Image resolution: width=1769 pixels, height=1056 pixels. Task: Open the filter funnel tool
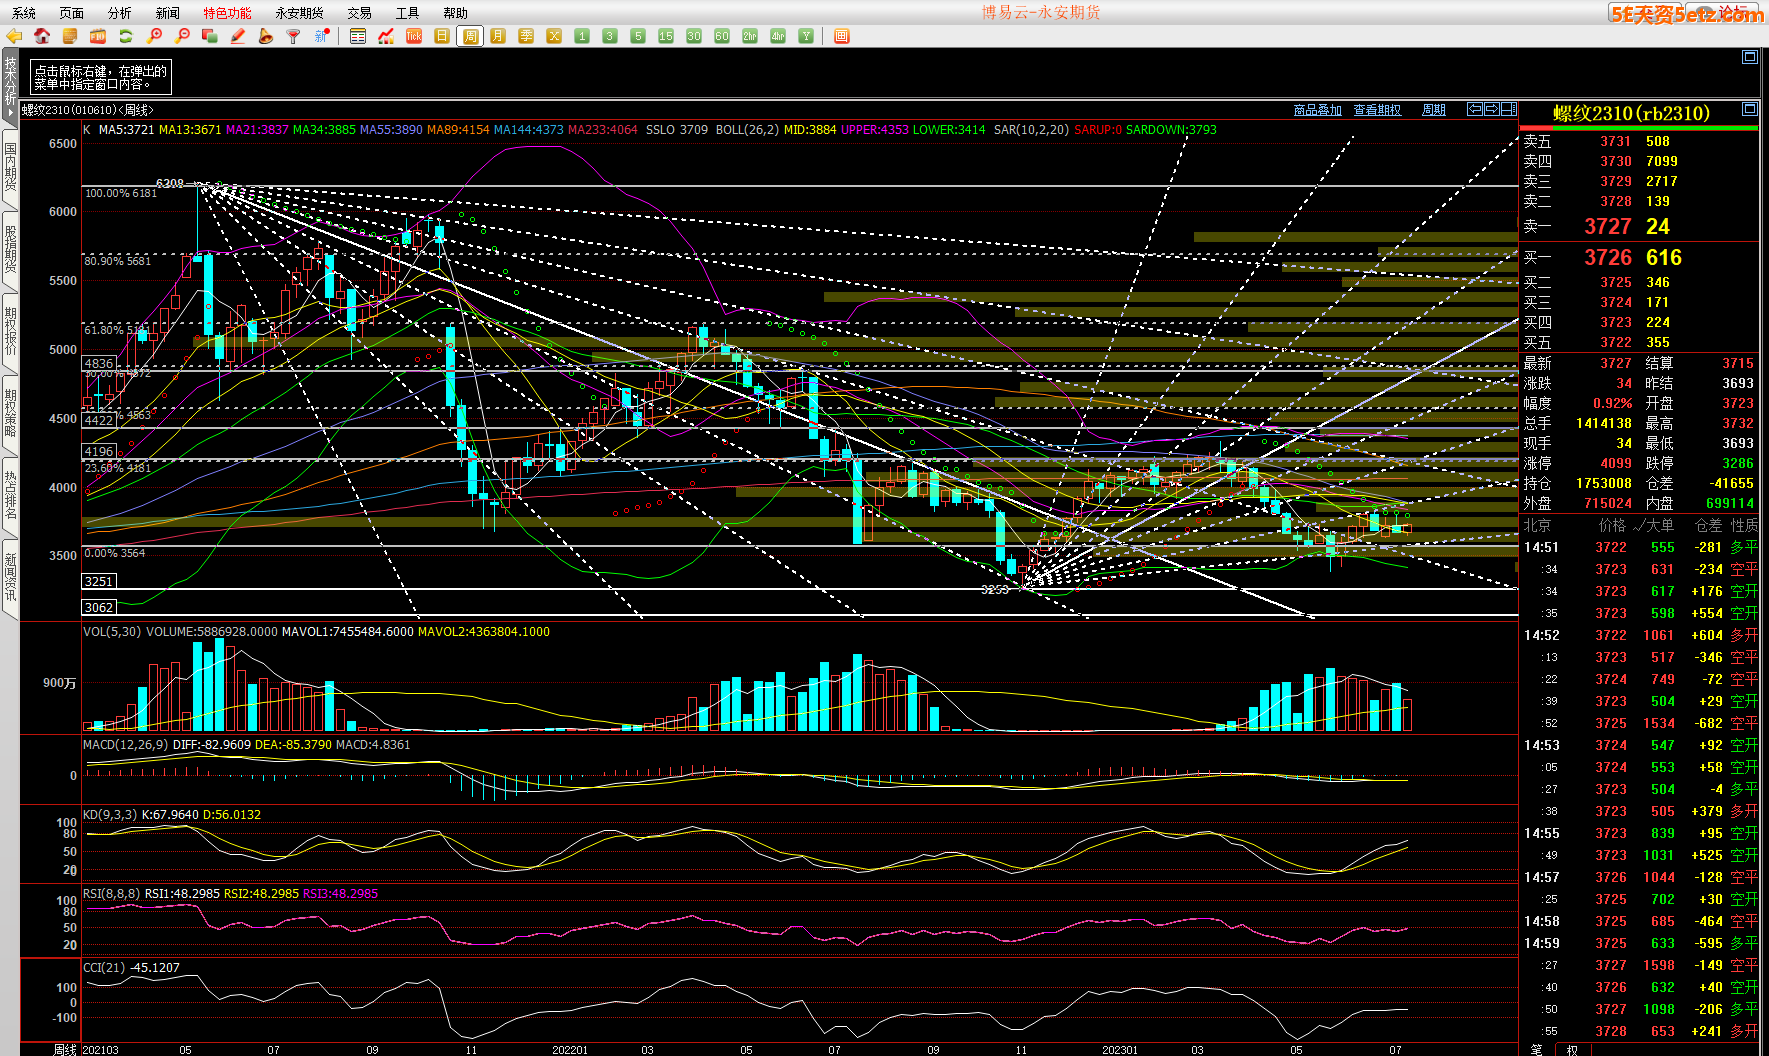[294, 36]
